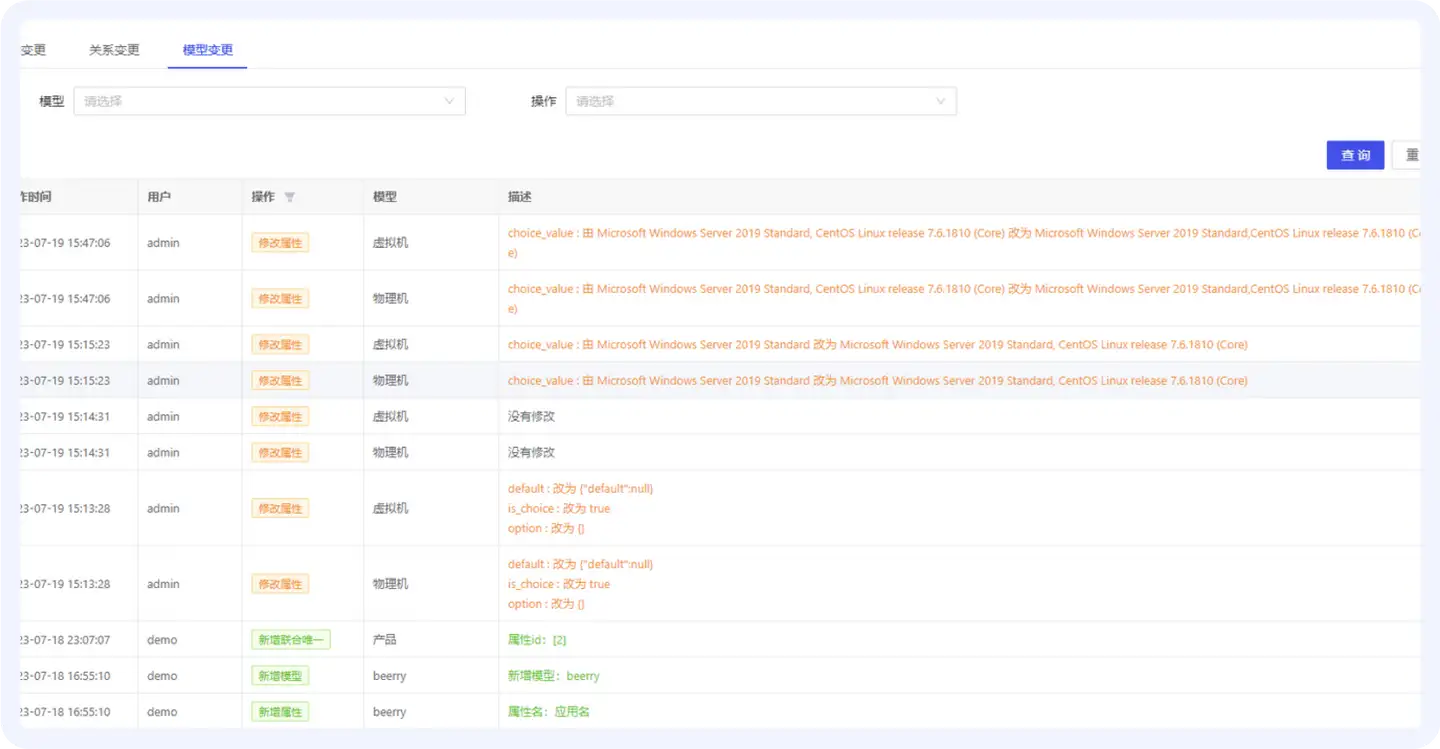Select the cut-off 变更 tab at left

(x=33, y=50)
